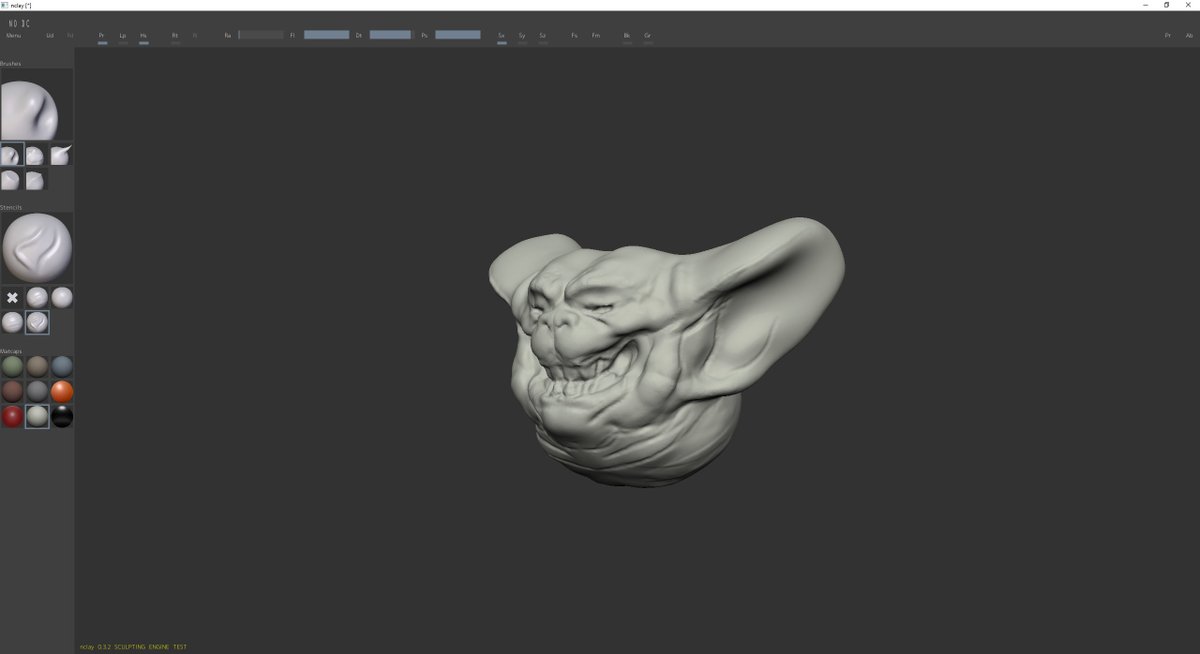Select the first brush thumbnail under Brushes
The height and width of the screenshot is (654, 1200).
click(11, 155)
